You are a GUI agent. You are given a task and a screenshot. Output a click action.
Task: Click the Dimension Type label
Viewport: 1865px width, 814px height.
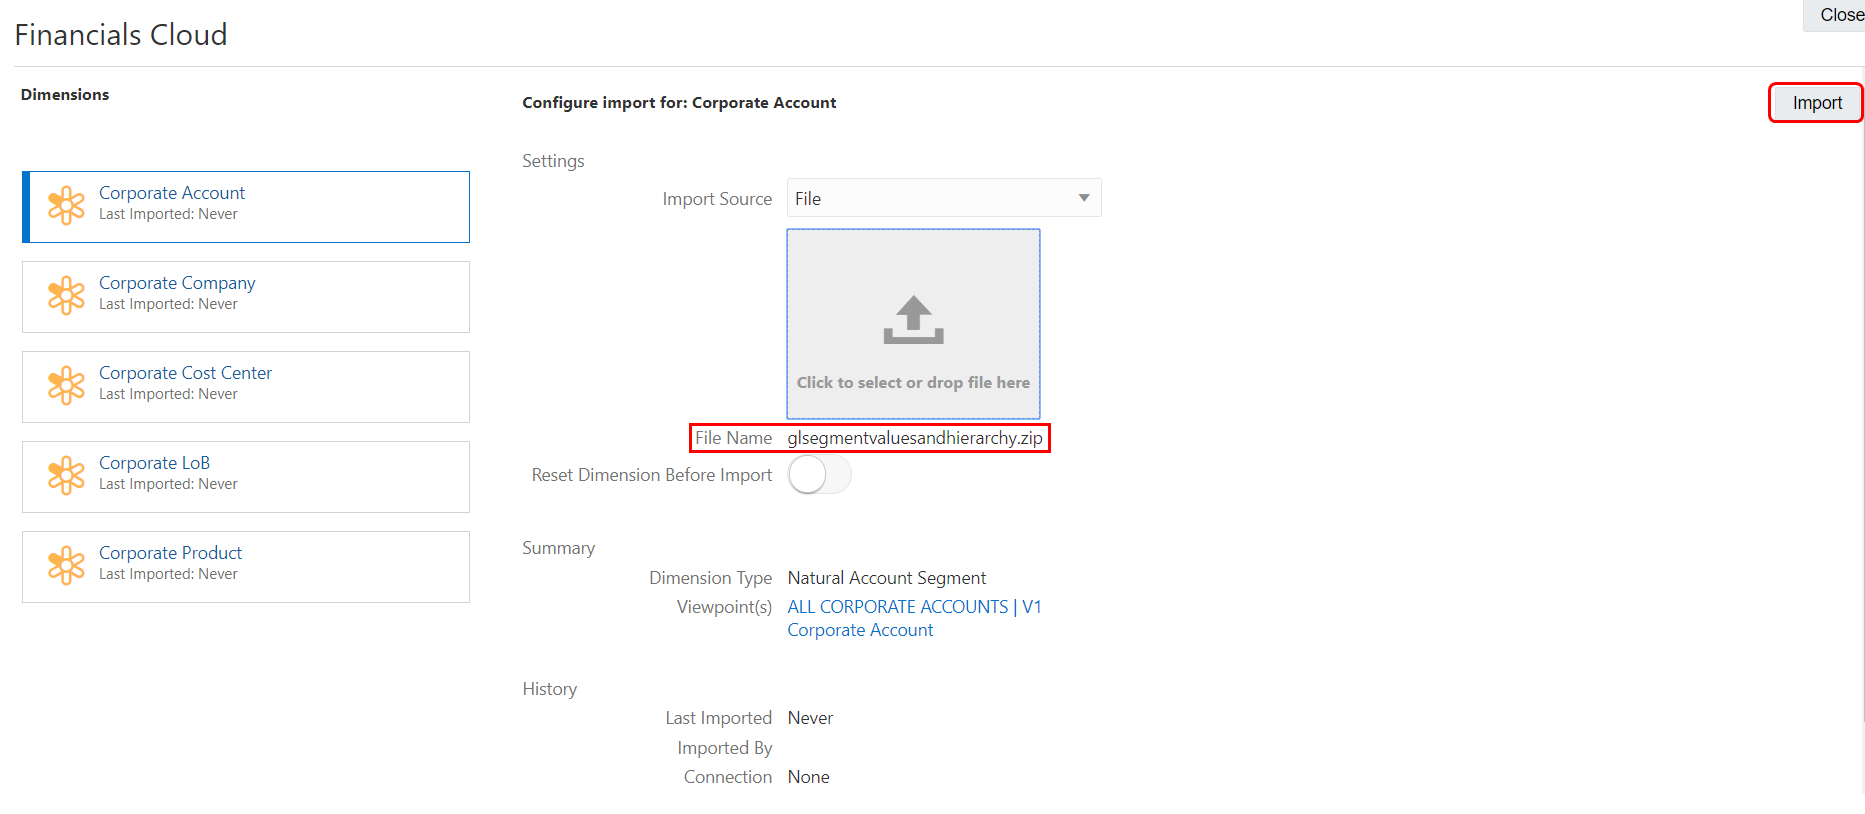pos(710,578)
